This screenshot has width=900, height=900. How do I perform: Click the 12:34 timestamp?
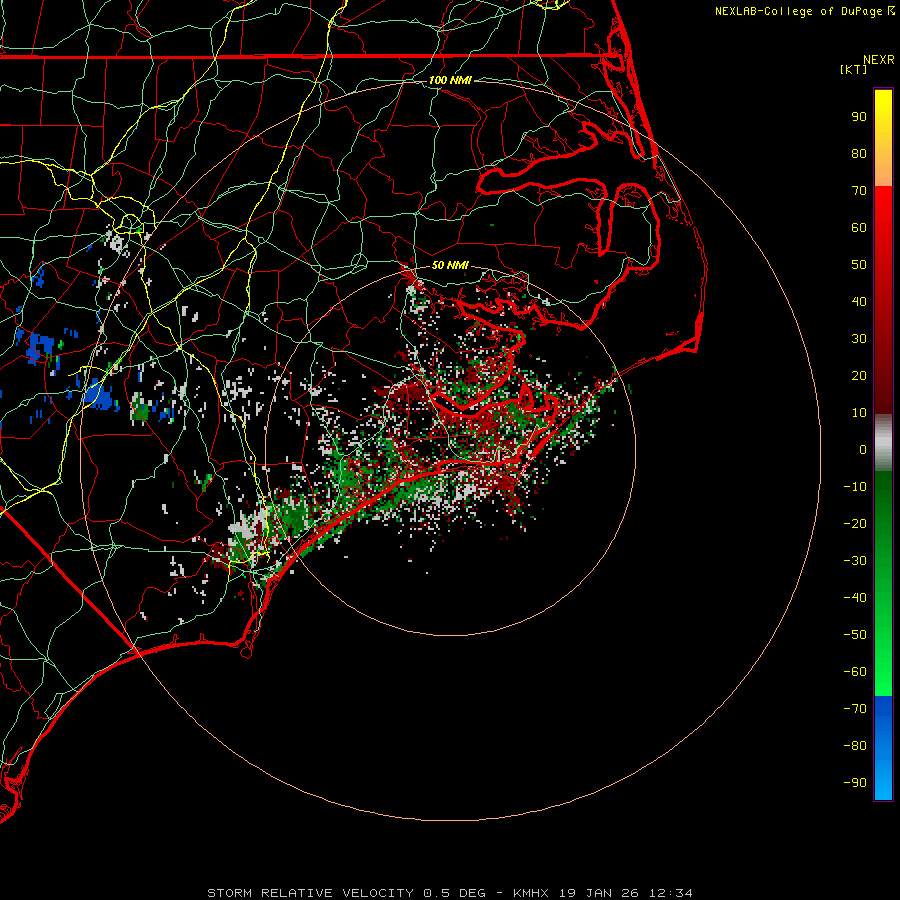click(670, 893)
